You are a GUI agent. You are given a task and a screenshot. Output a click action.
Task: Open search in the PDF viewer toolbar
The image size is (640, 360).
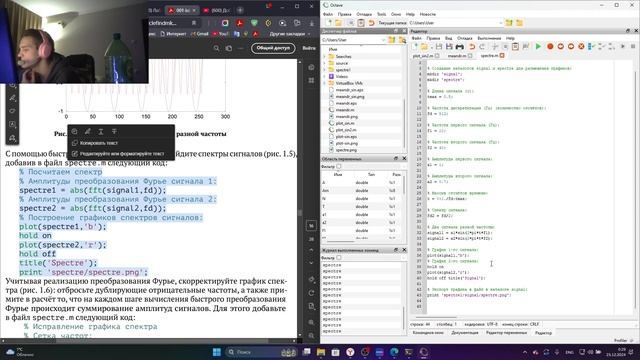[x=216, y=48]
